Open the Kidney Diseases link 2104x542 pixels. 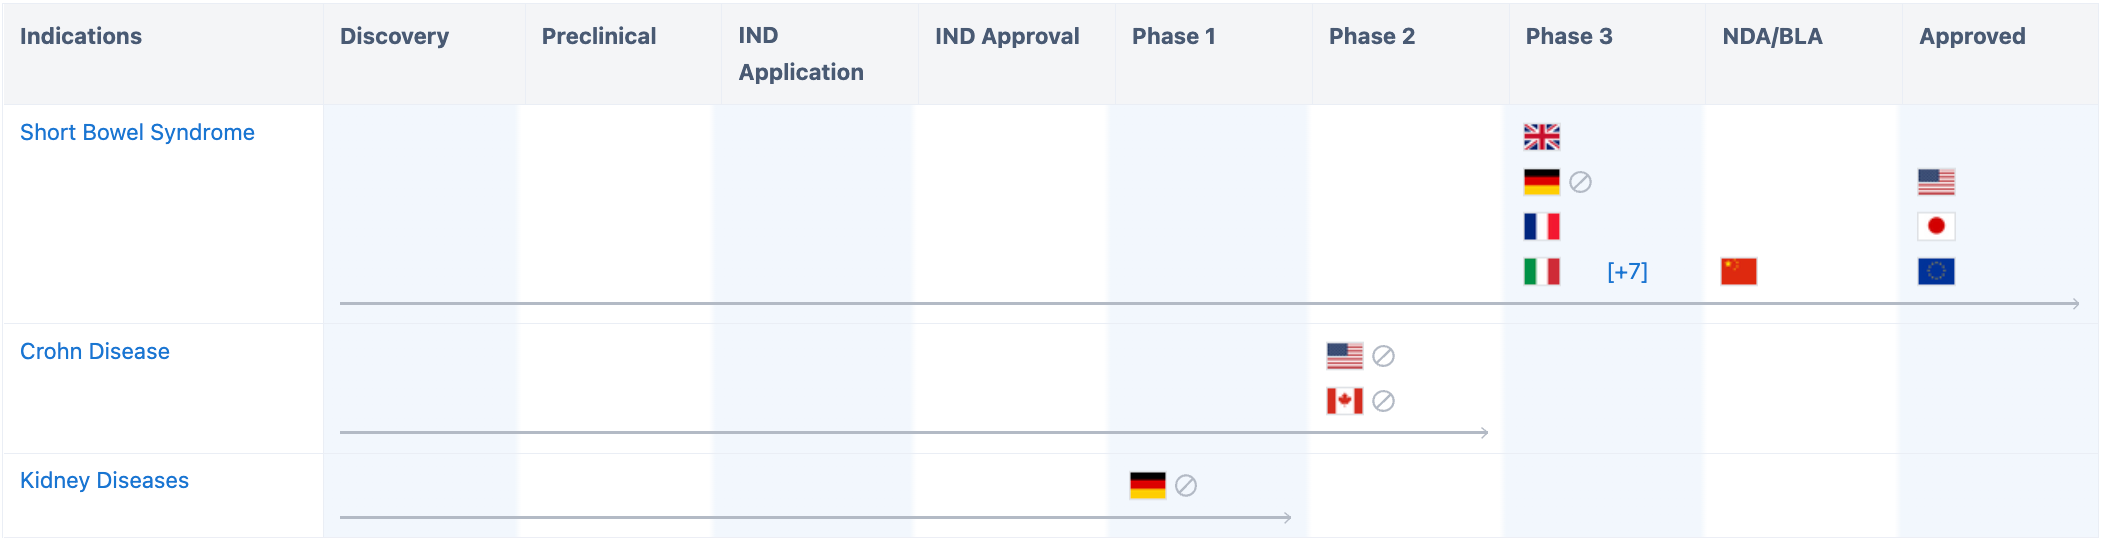(x=104, y=480)
